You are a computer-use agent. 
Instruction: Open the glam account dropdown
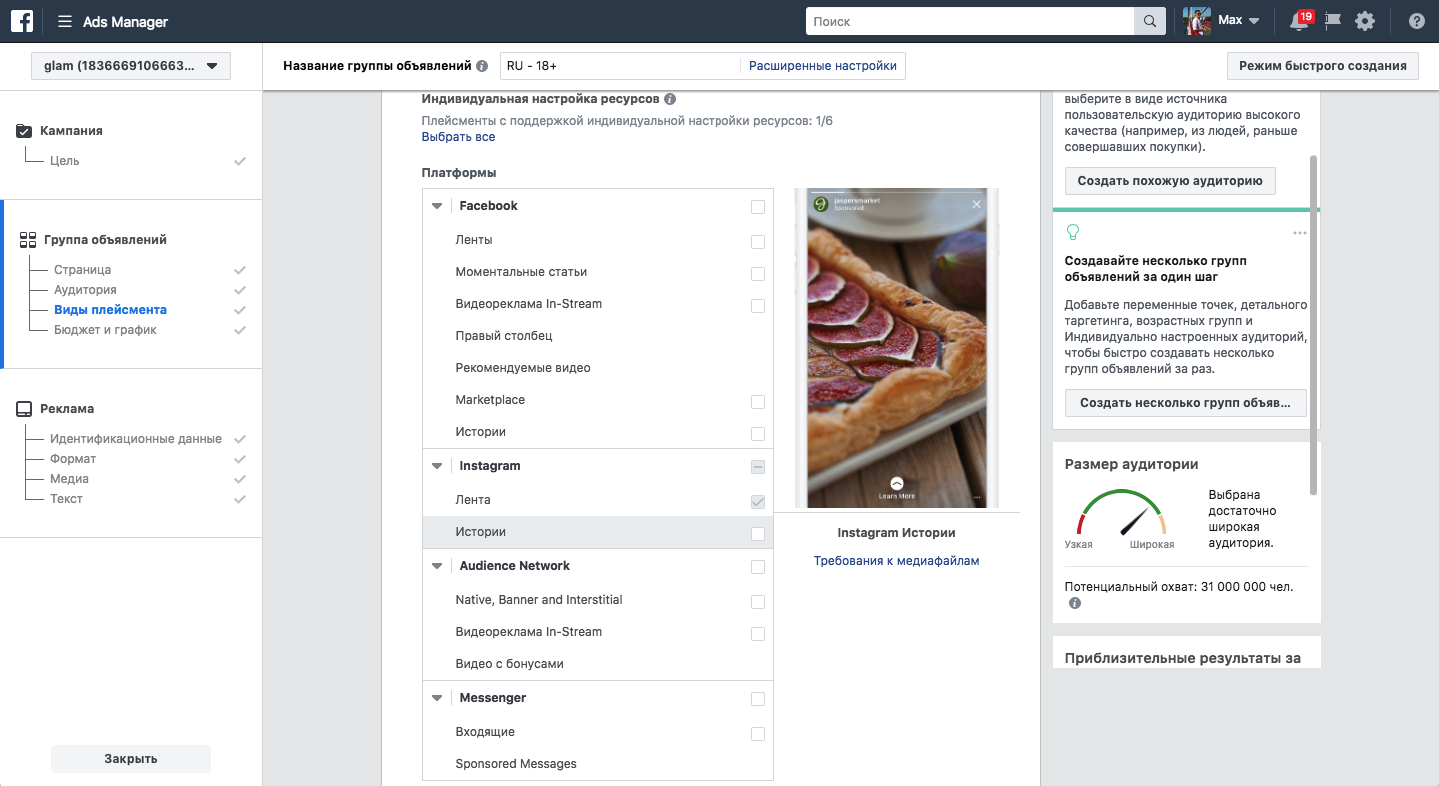[131, 66]
